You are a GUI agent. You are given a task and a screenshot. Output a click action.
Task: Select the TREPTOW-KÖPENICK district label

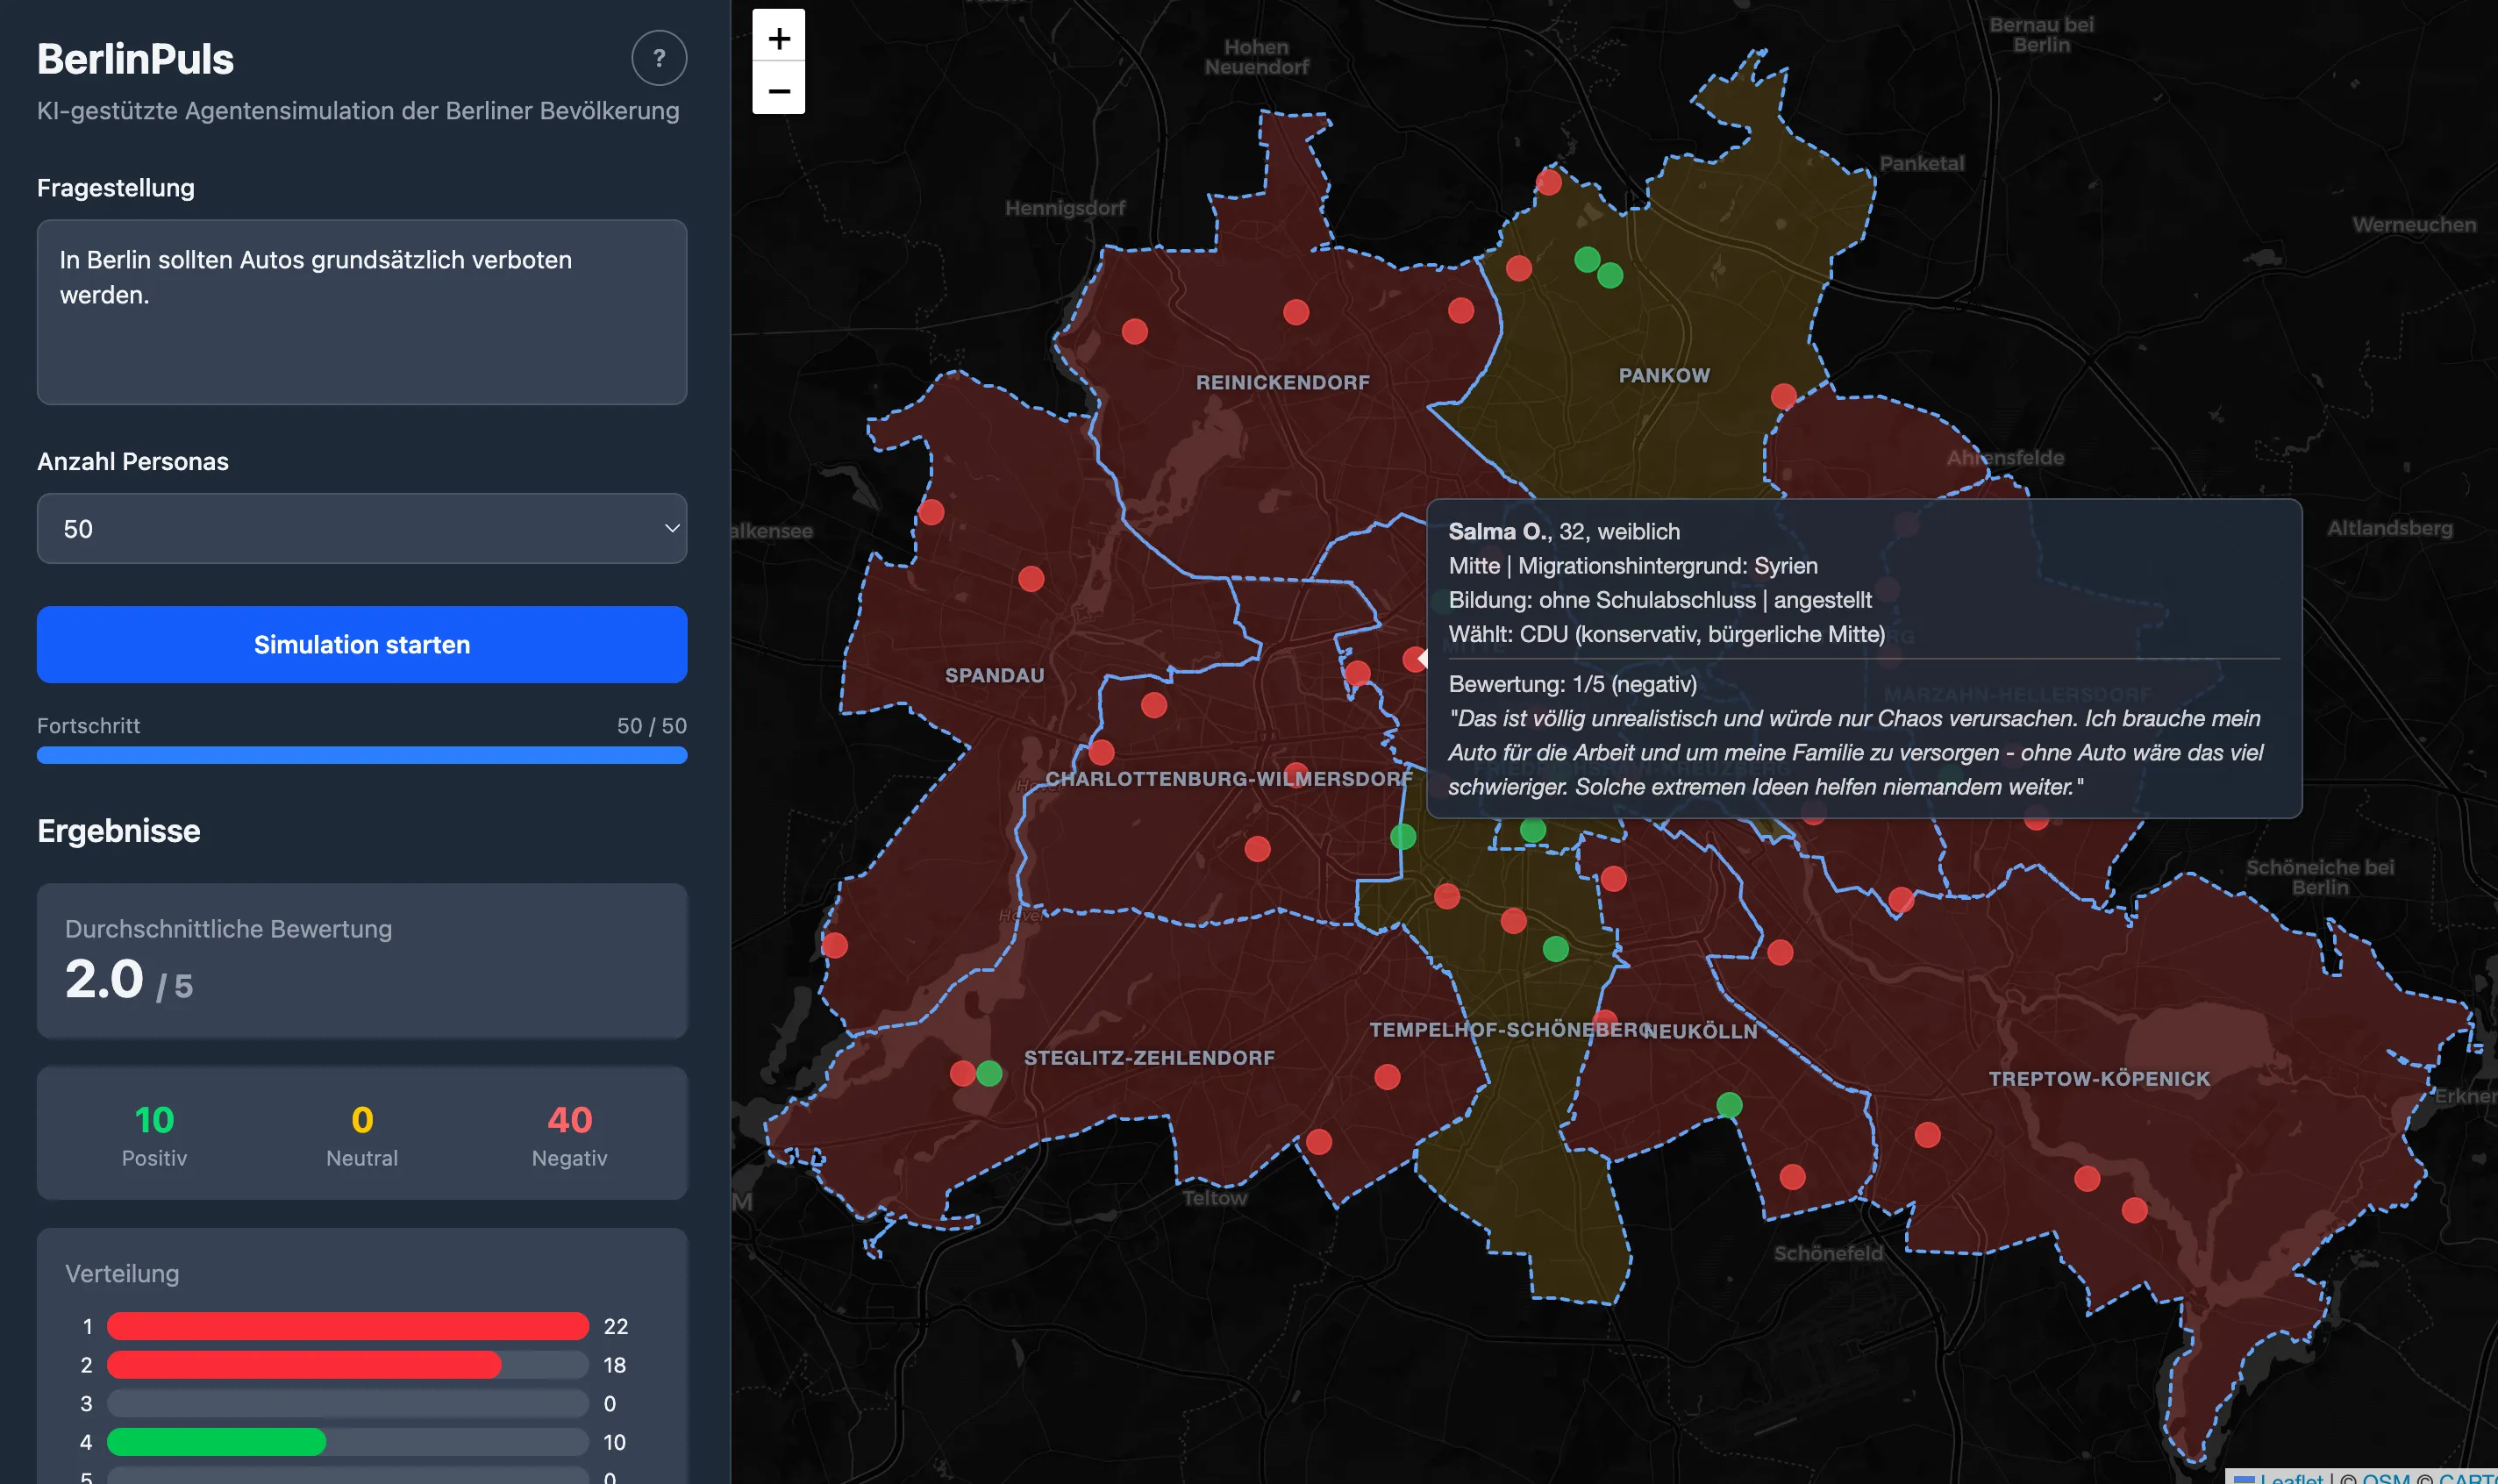pos(2099,1078)
